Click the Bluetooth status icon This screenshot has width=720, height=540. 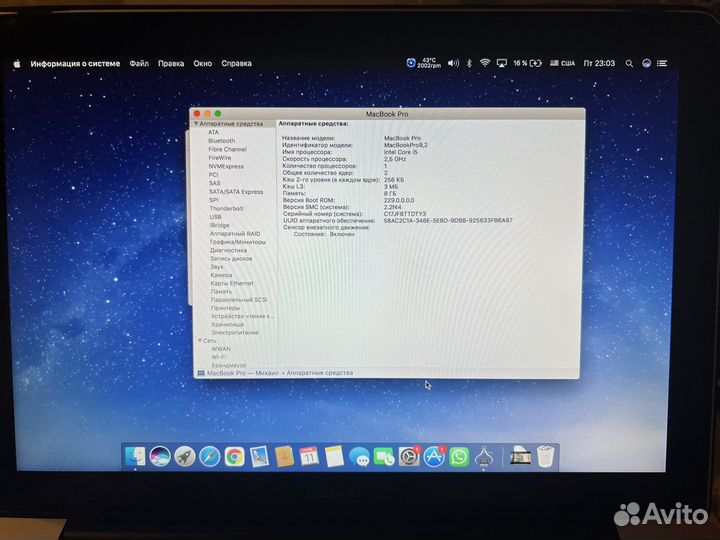469,63
